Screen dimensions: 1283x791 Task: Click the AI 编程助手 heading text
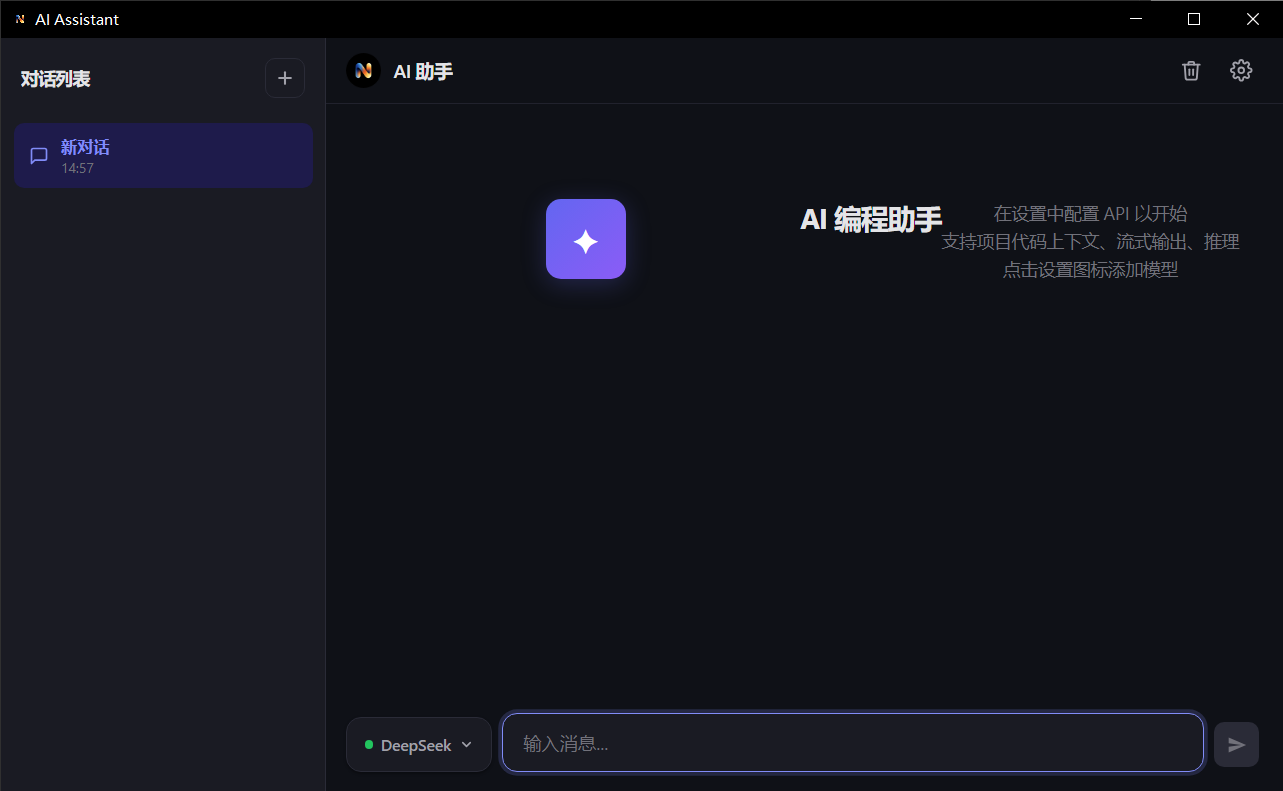pyautogui.click(x=871, y=219)
